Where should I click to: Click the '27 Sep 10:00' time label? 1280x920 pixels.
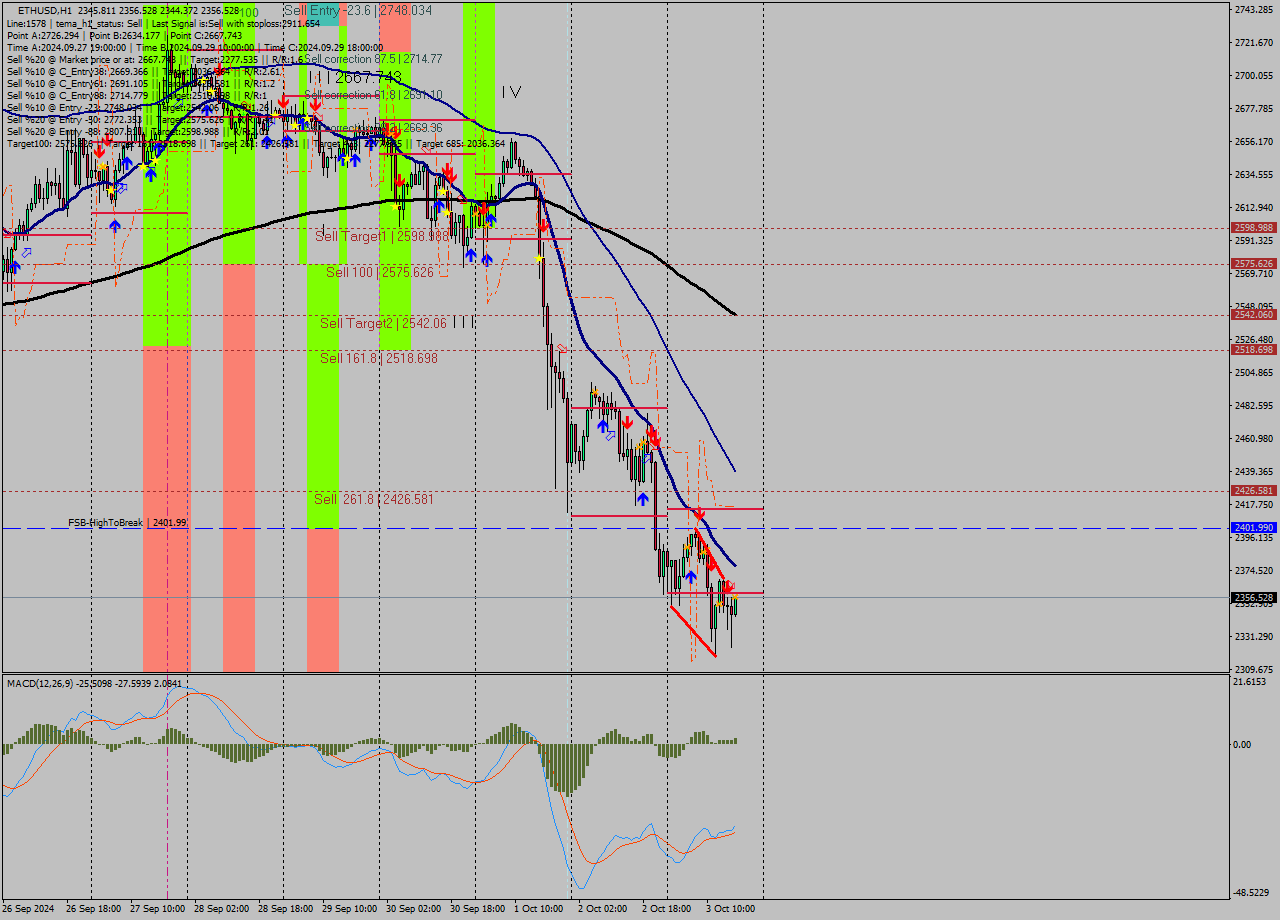pos(157,909)
